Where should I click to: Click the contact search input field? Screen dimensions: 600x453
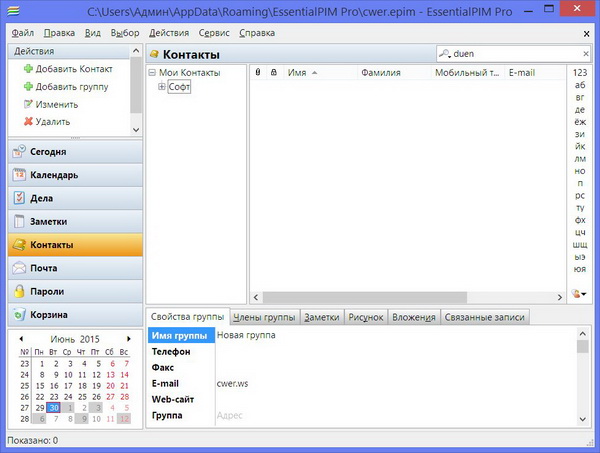[x=512, y=53]
